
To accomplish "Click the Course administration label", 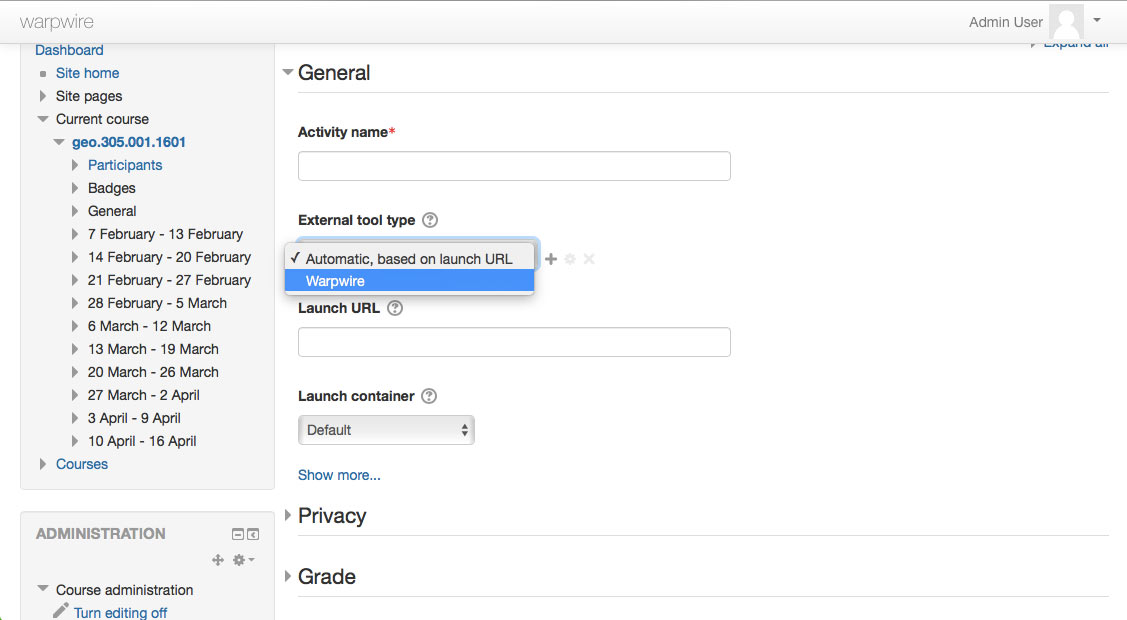I will (x=124, y=590).
